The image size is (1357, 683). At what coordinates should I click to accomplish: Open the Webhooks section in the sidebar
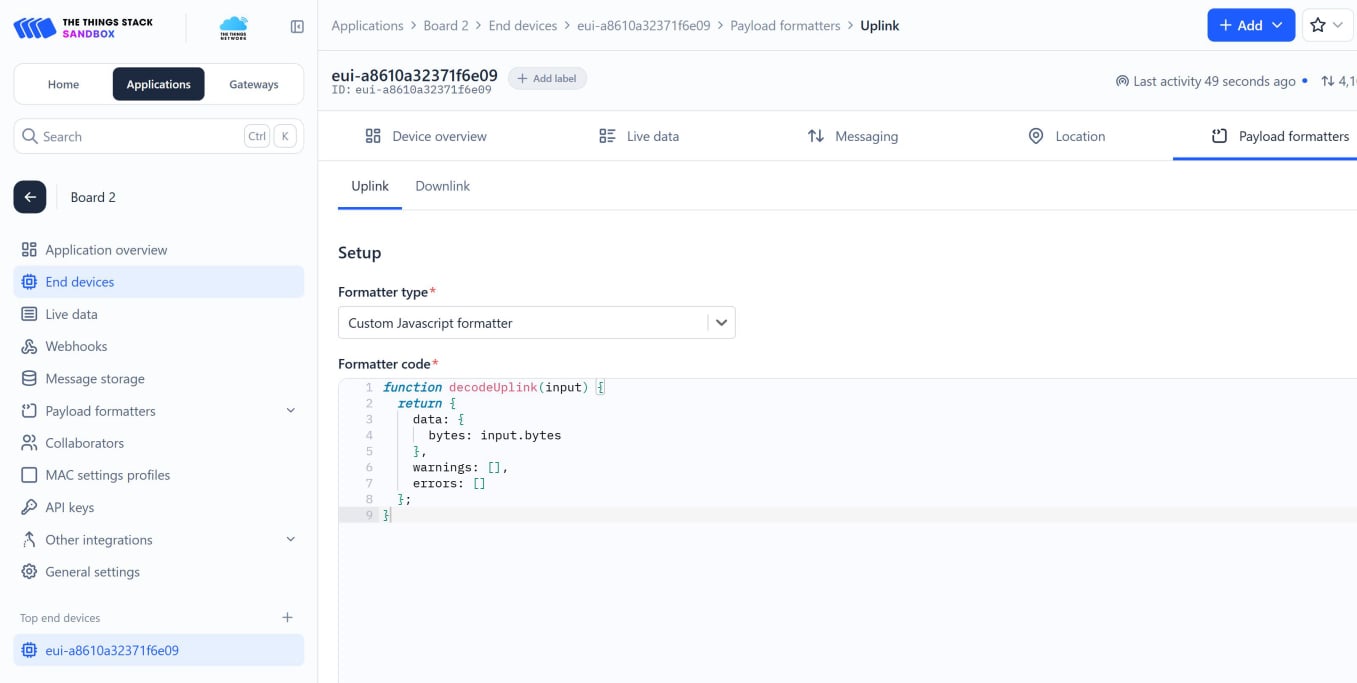point(74,346)
